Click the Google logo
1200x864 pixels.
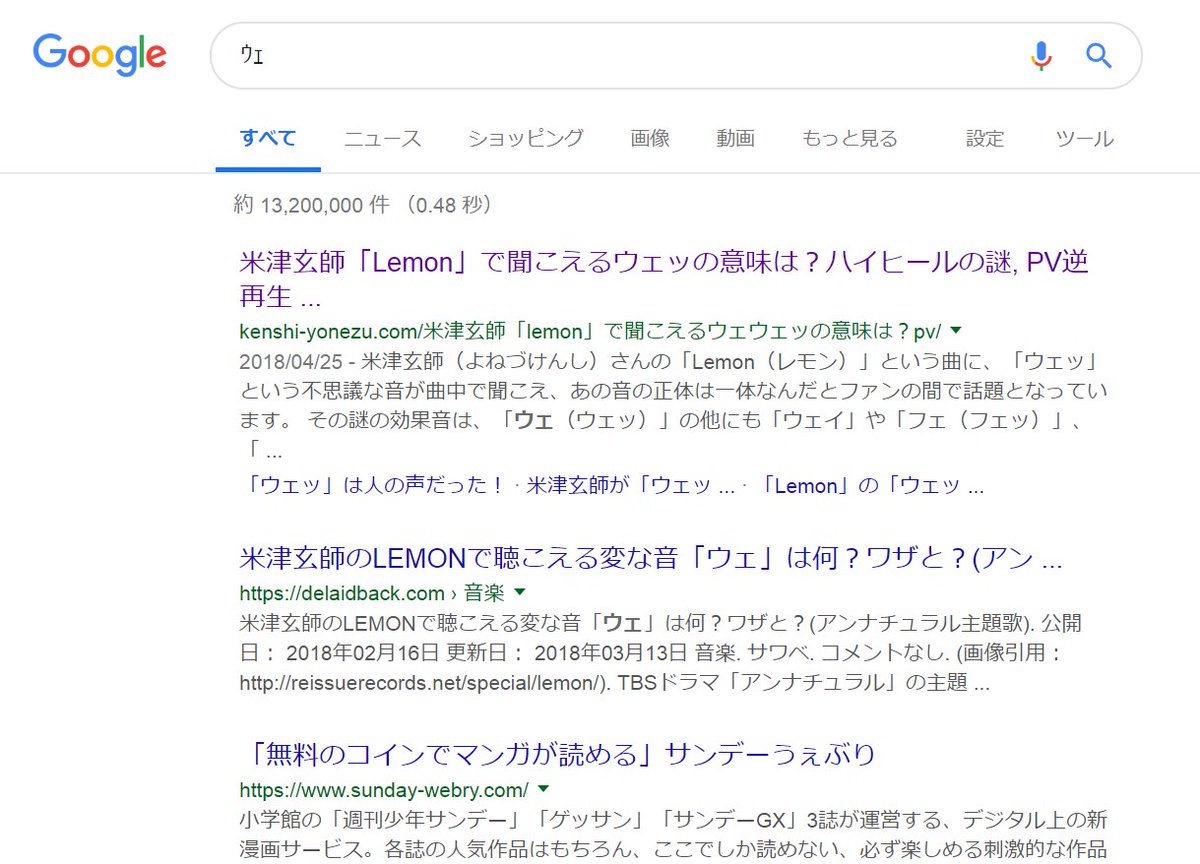pos(99,54)
